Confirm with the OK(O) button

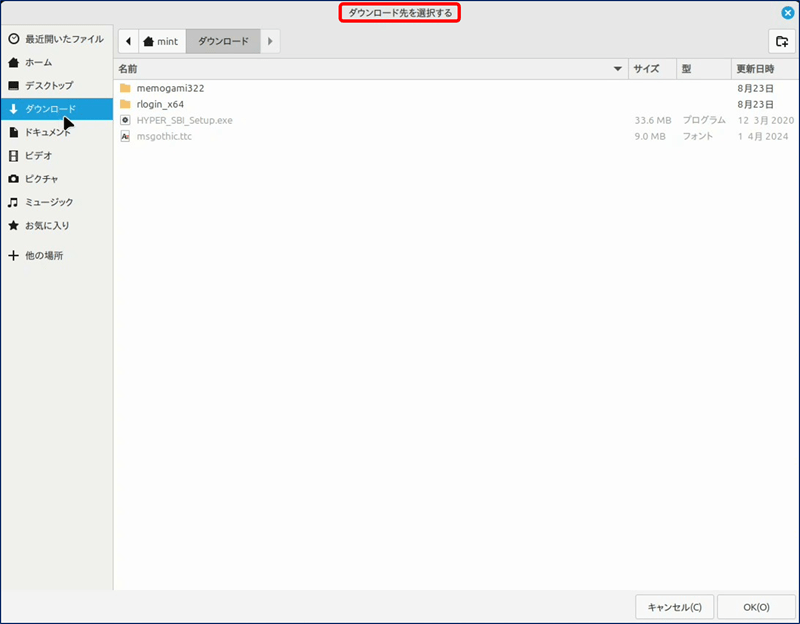(x=756, y=607)
